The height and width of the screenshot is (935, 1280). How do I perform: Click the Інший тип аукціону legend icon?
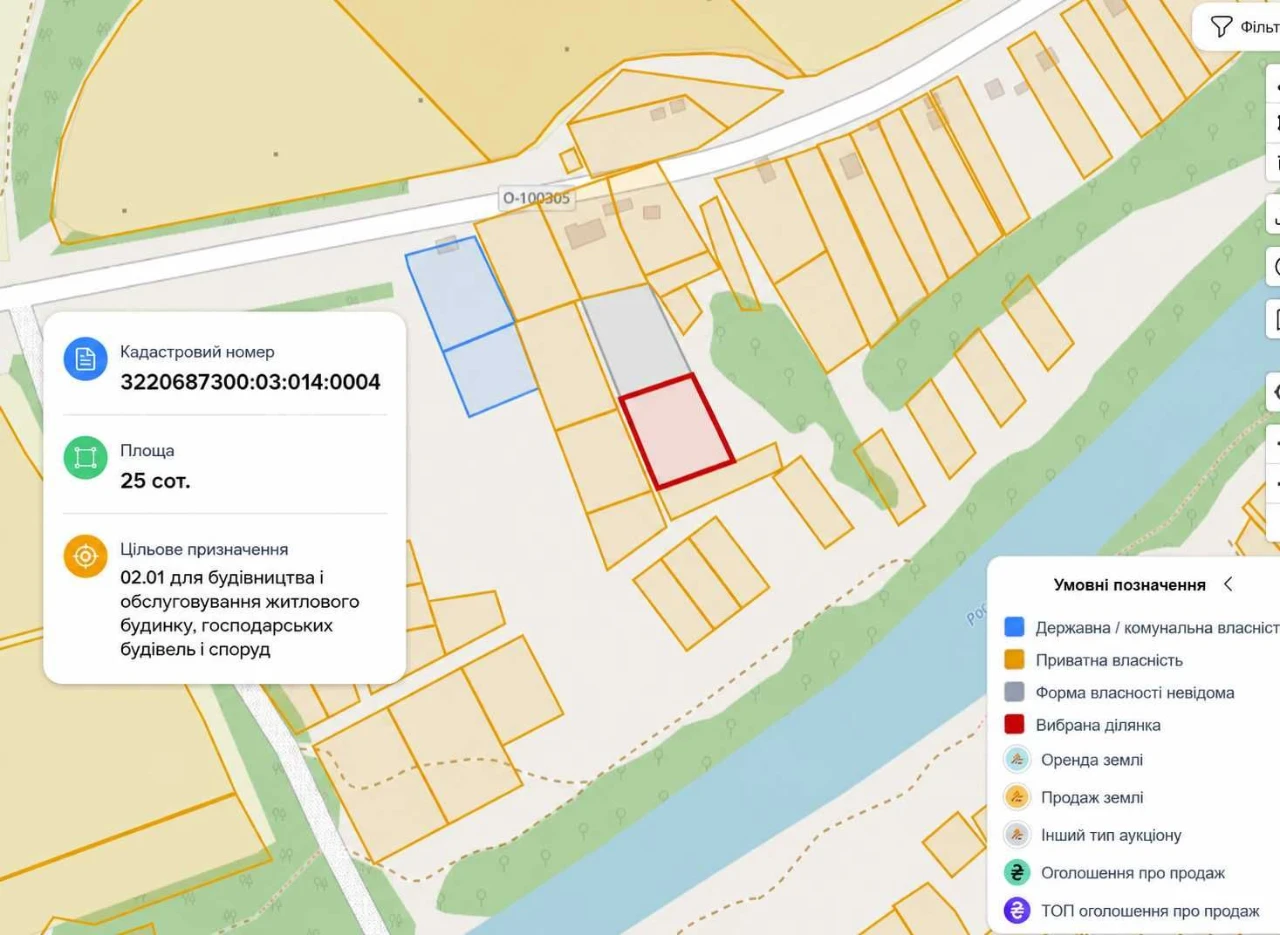1017,835
